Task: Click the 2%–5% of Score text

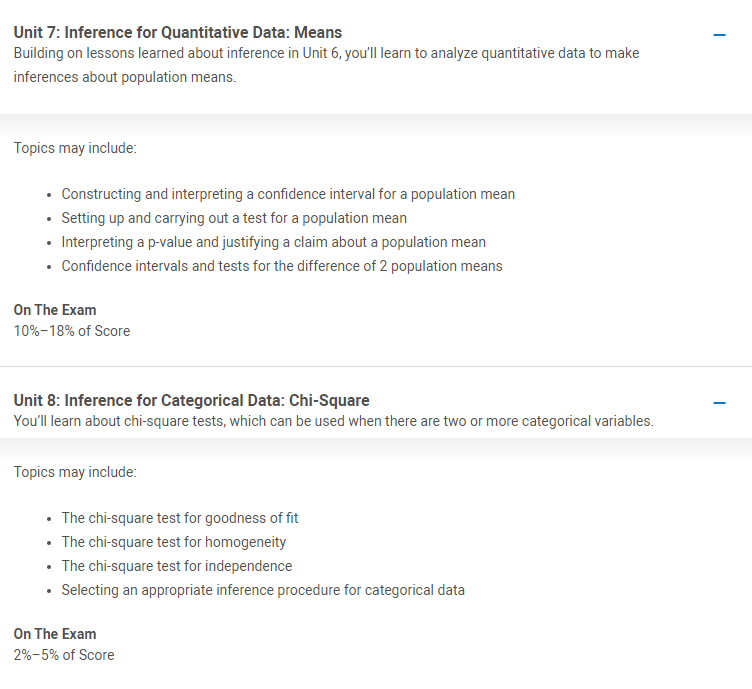Action: (x=64, y=655)
